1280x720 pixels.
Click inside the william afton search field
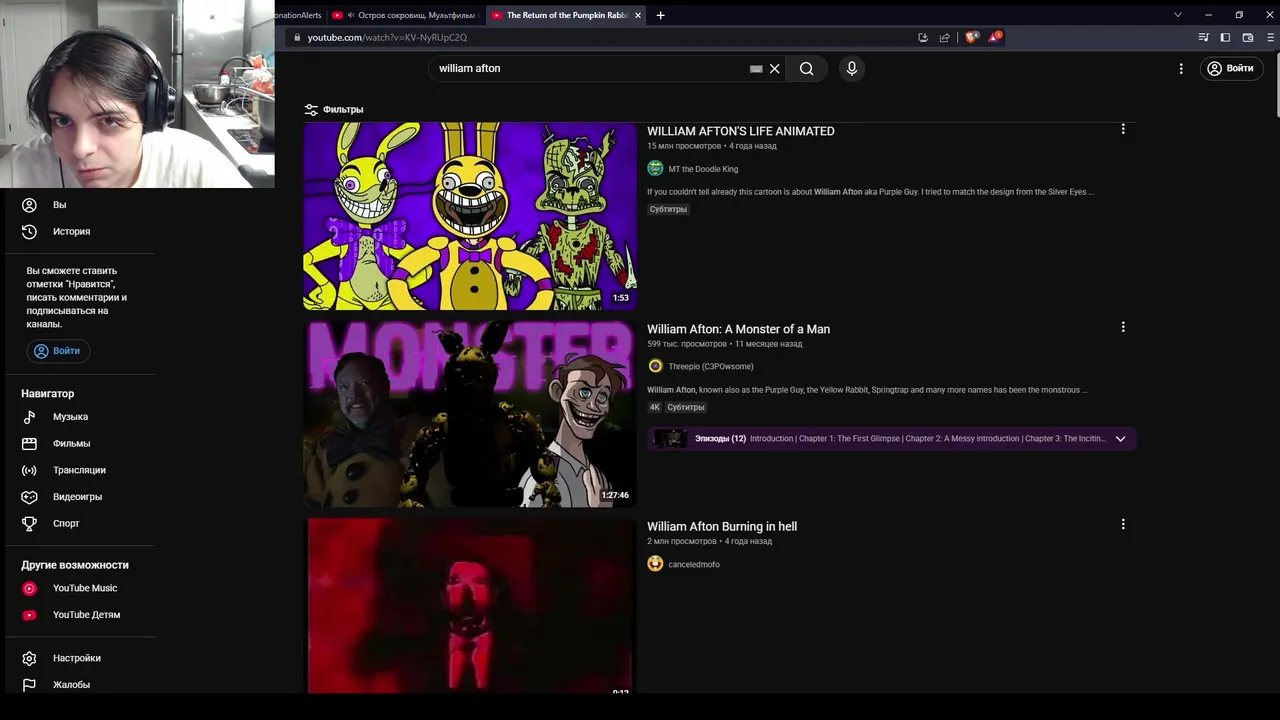pos(590,68)
